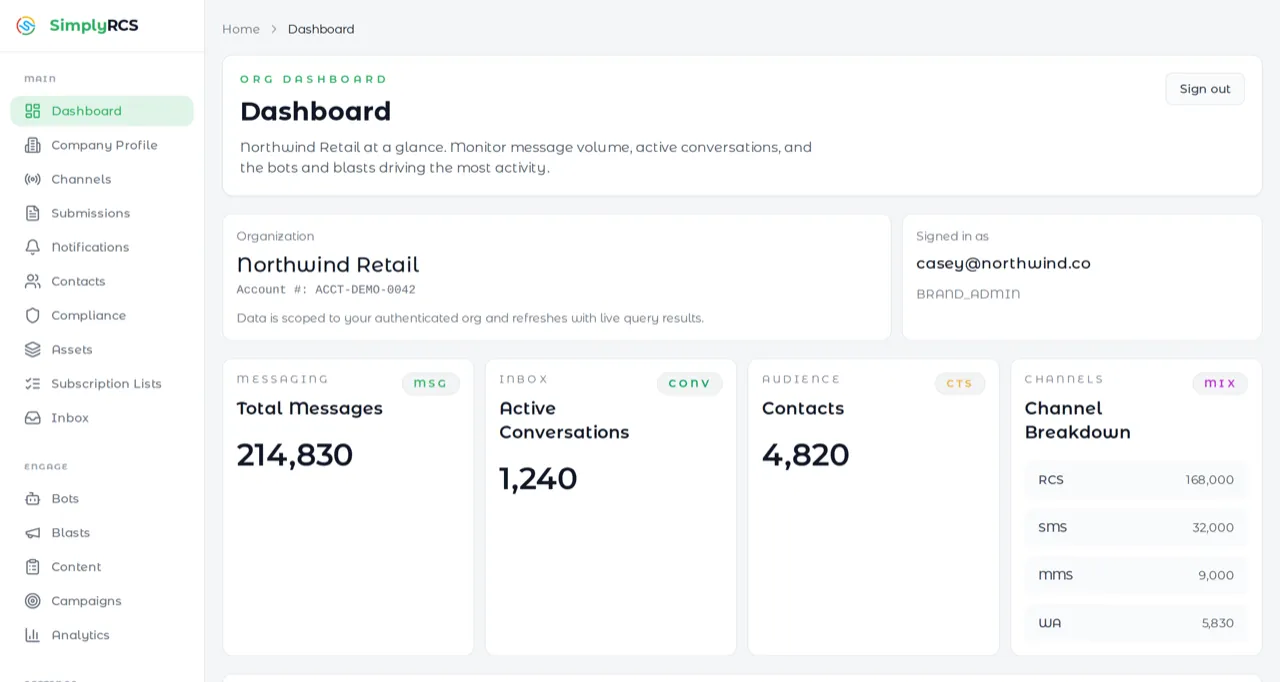Click the casey@northwind.co email
Image resolution: width=1280 pixels, height=682 pixels.
pyautogui.click(x=1003, y=263)
